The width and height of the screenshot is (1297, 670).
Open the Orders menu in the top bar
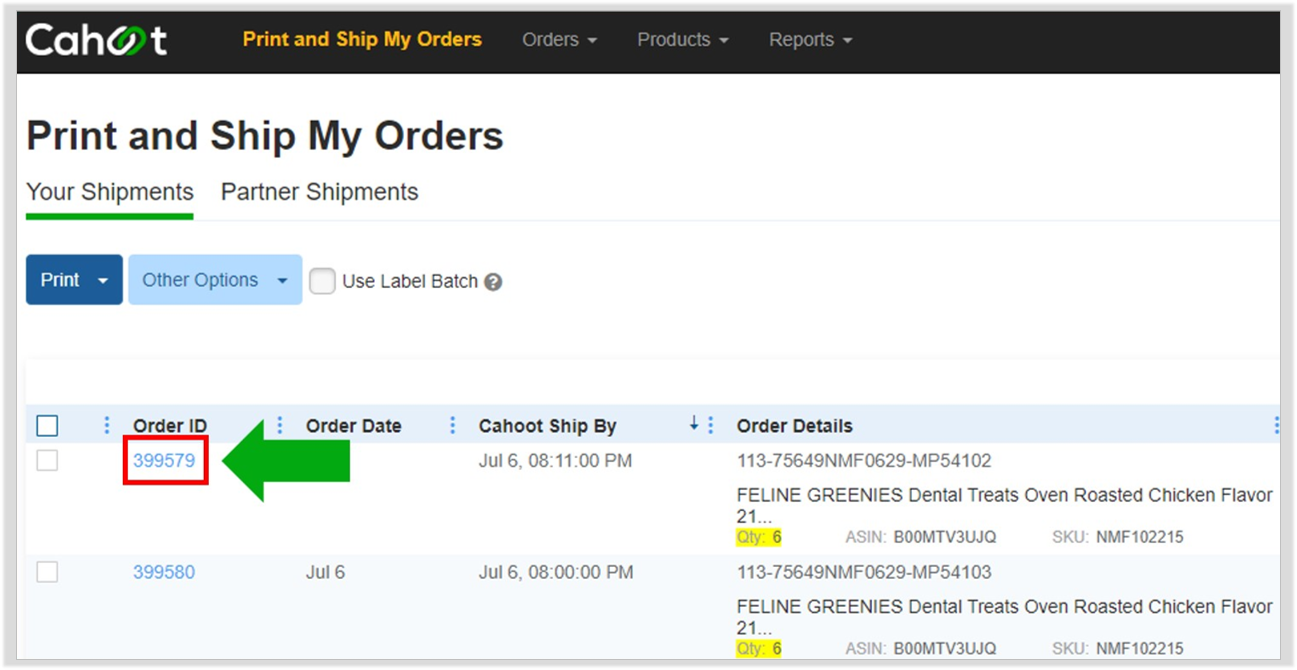click(560, 40)
